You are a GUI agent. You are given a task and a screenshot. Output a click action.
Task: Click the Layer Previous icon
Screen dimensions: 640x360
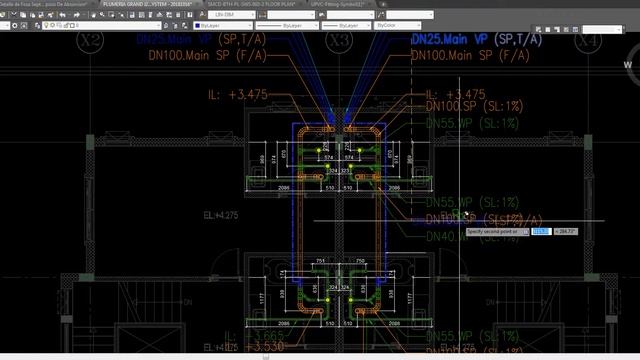176,25
